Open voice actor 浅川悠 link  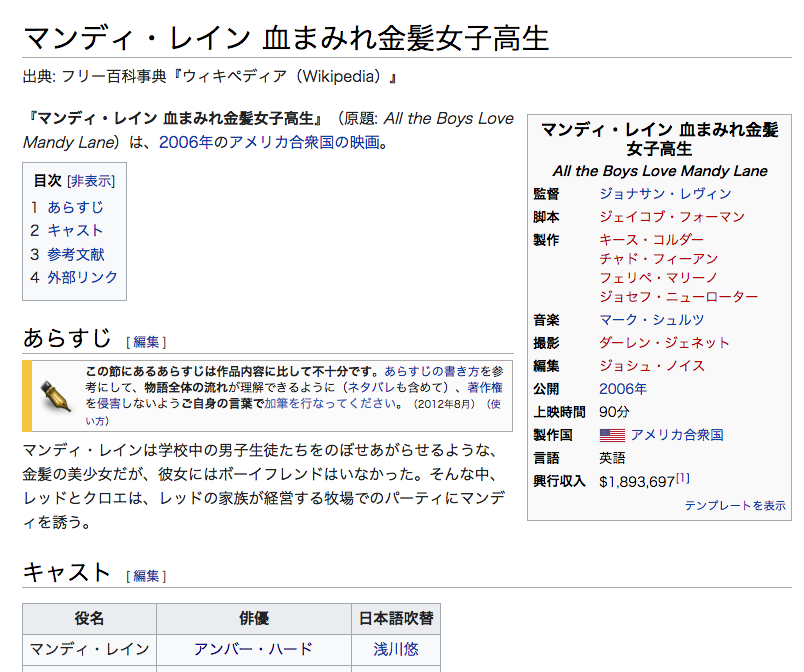396,649
